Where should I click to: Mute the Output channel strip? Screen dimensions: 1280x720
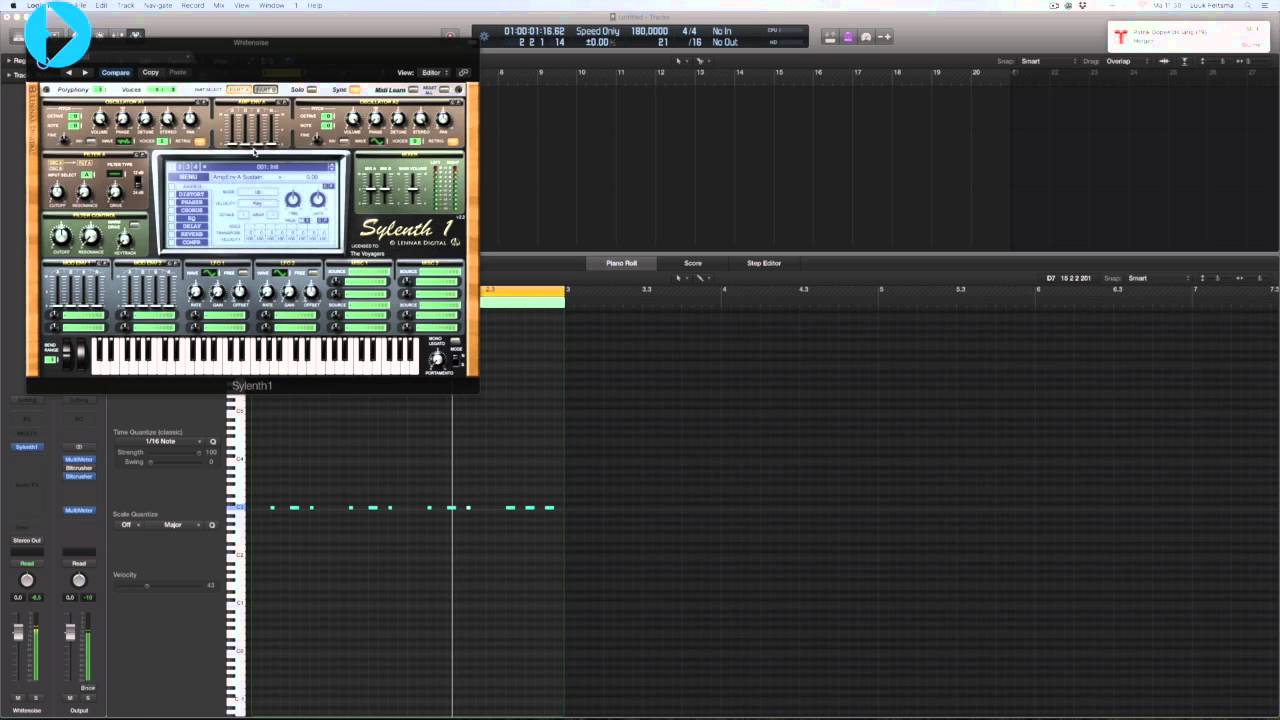tap(71, 697)
